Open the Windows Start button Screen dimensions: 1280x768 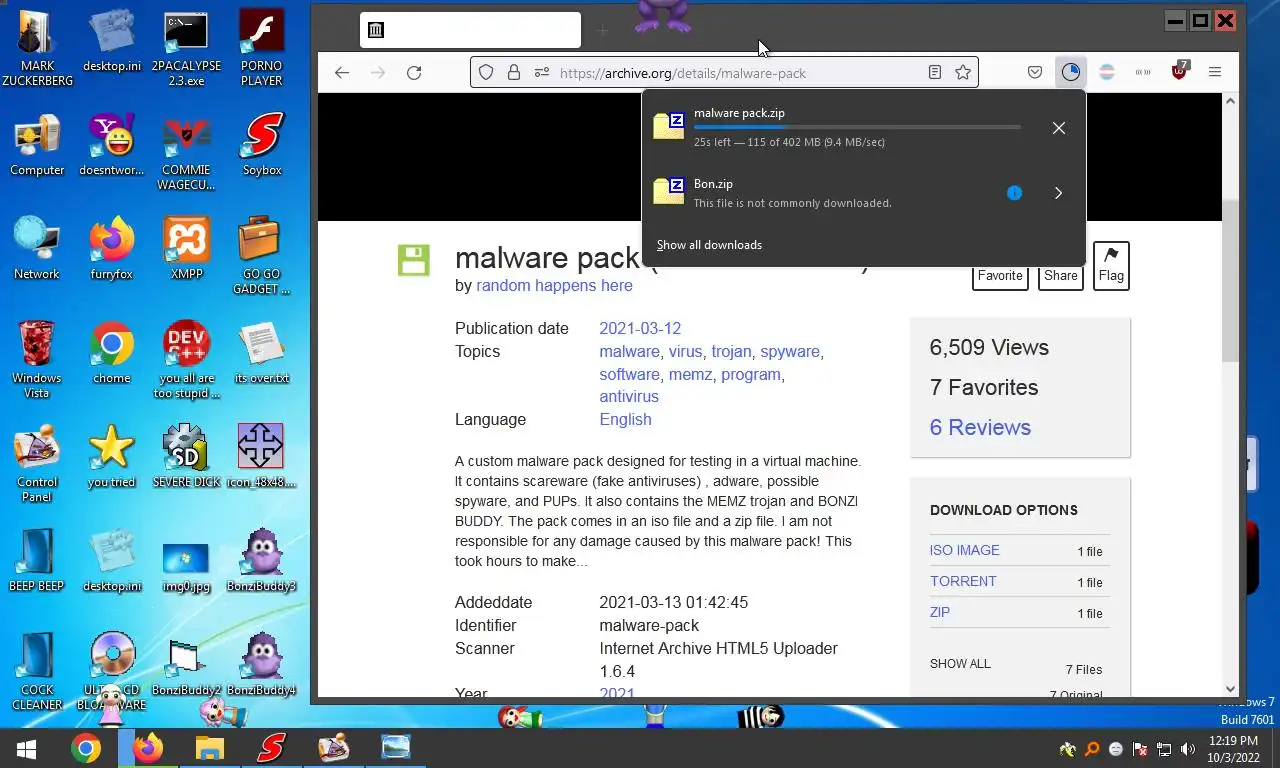click(x=27, y=748)
